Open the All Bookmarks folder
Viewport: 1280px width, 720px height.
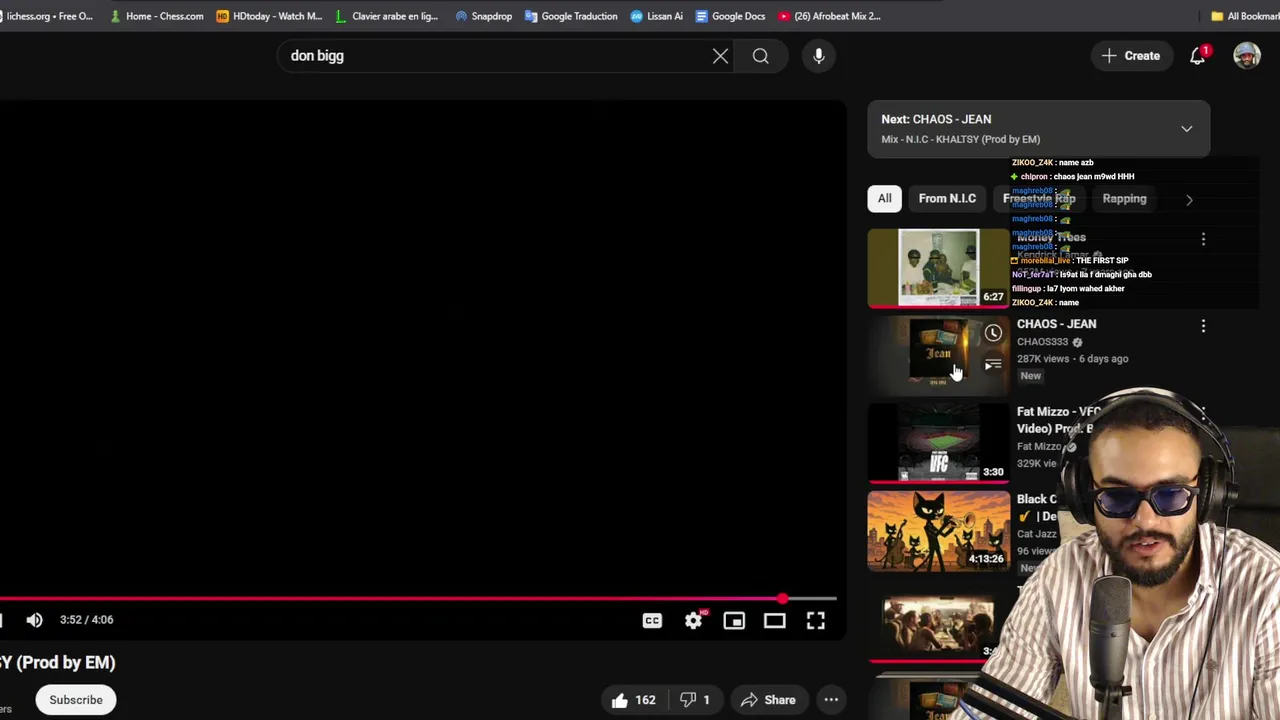(x=1245, y=16)
